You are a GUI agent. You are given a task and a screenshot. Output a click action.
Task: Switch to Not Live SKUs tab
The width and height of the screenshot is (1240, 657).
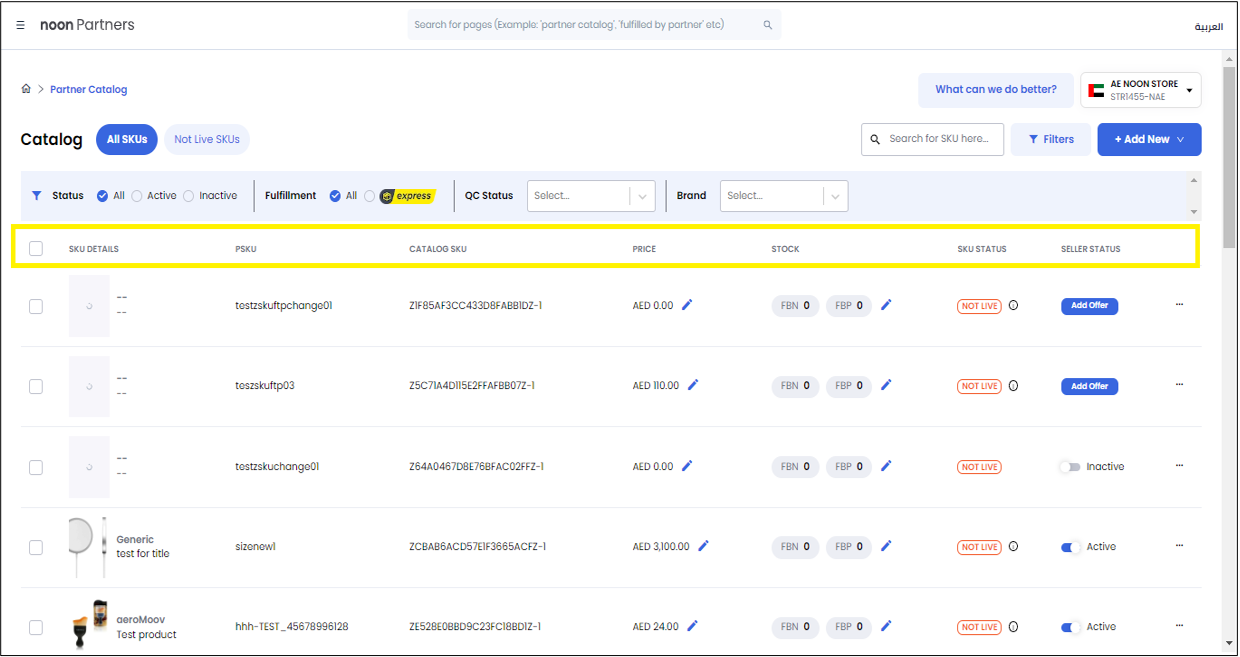pos(206,140)
